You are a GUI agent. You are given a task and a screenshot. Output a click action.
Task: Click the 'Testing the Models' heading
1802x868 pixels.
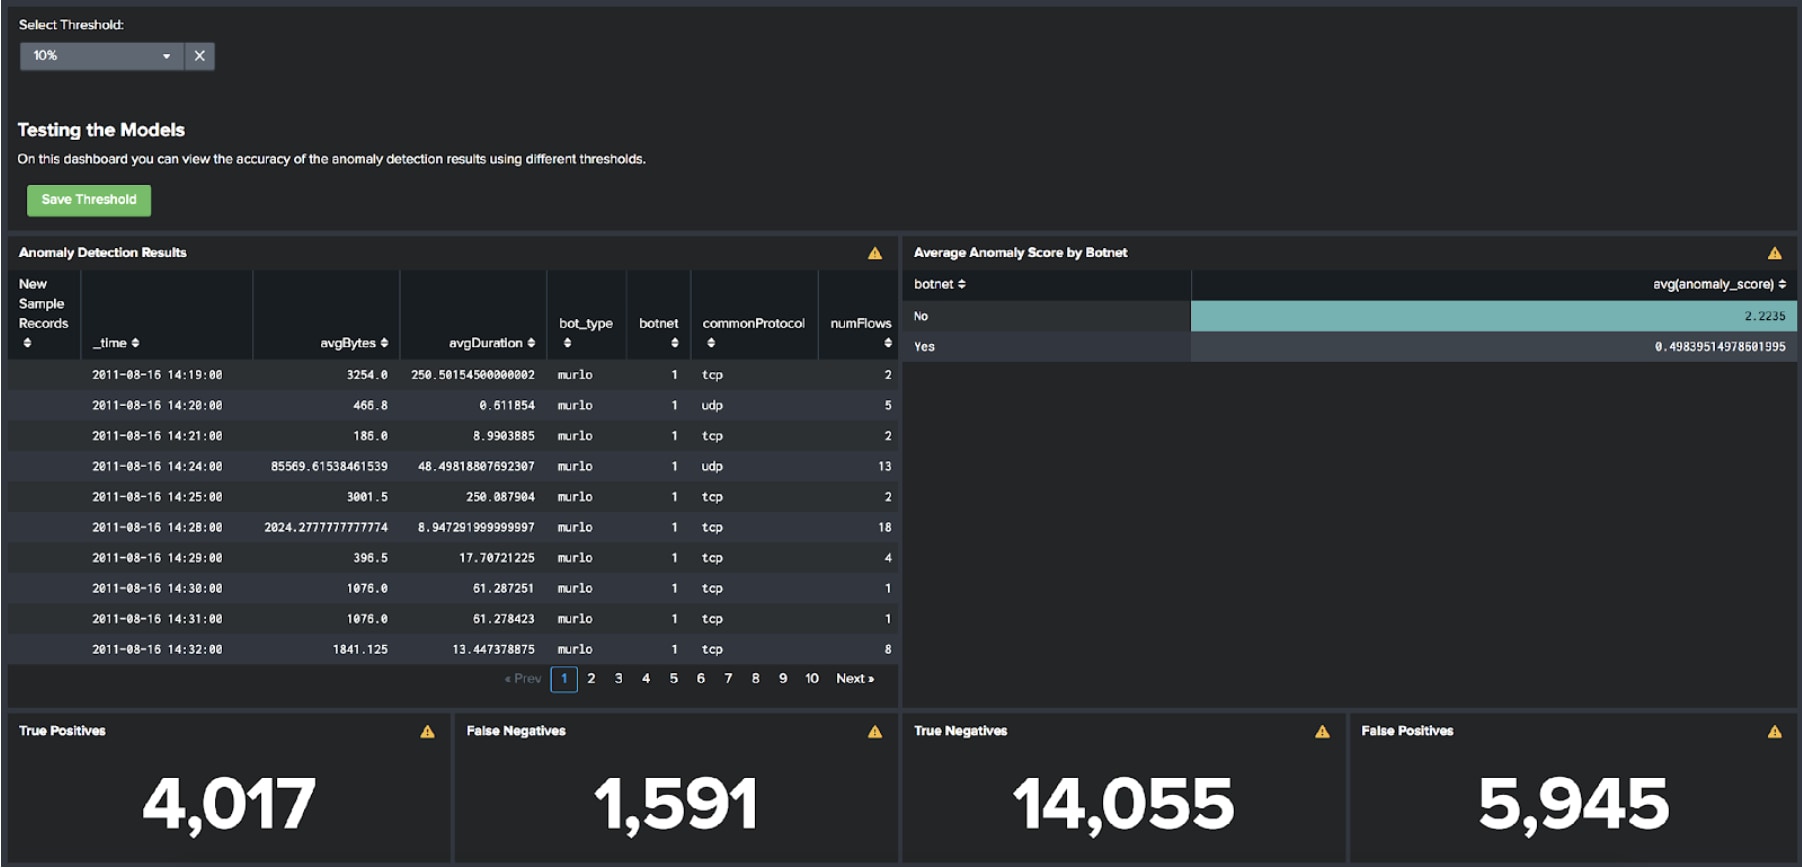click(101, 130)
